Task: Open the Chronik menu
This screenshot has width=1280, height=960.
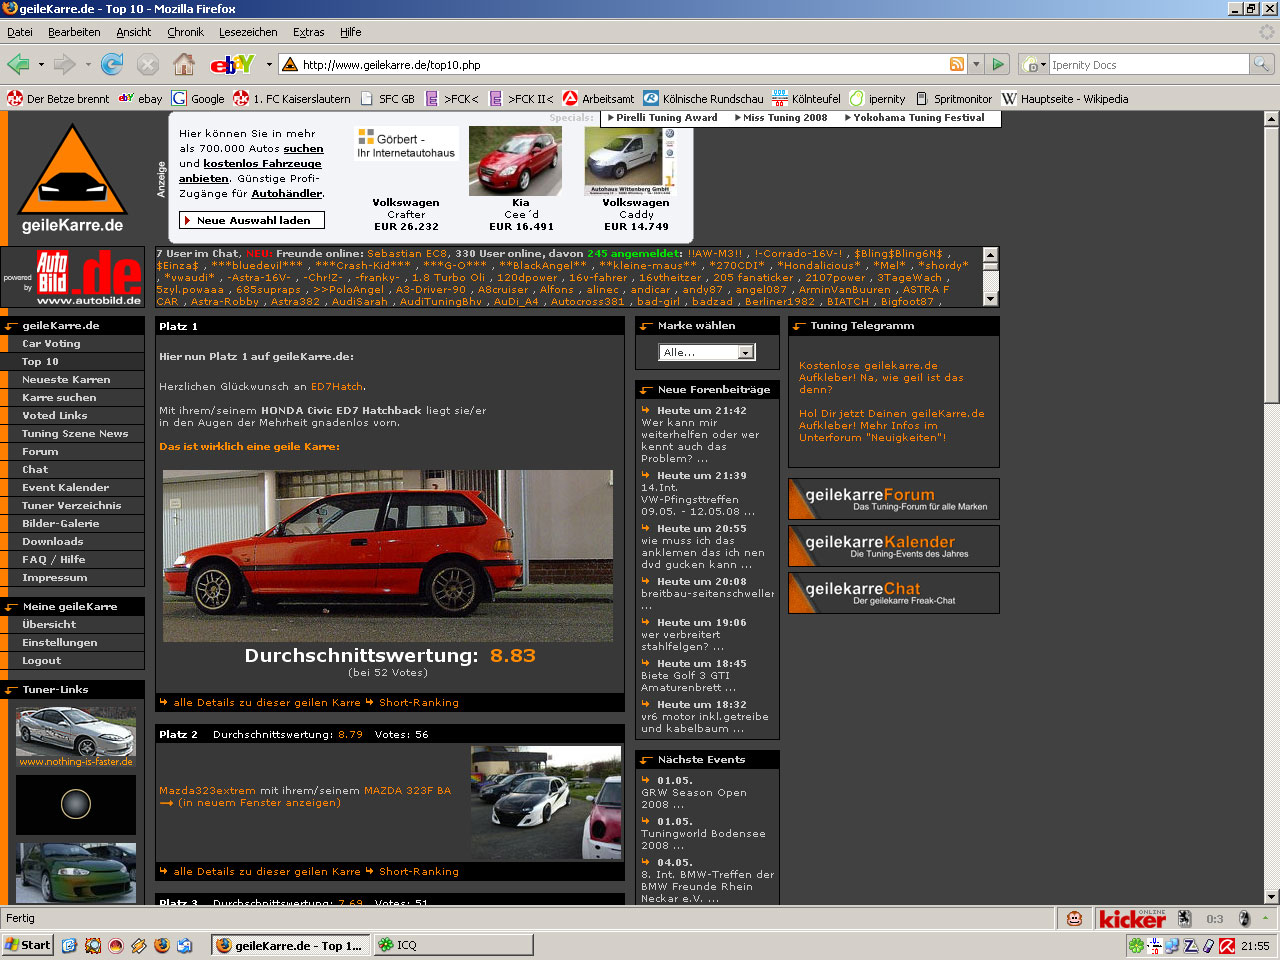Action: point(185,32)
